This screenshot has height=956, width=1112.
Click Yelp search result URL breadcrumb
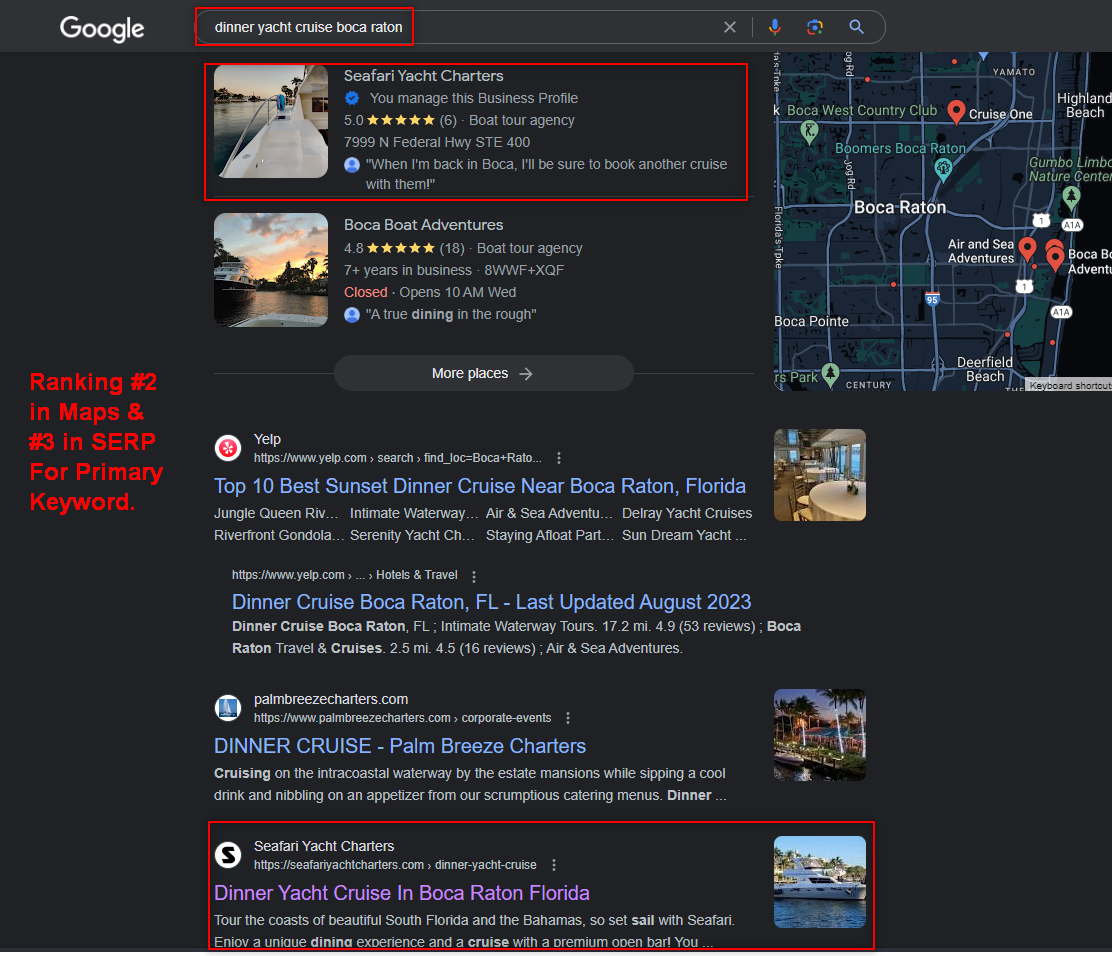click(x=398, y=458)
